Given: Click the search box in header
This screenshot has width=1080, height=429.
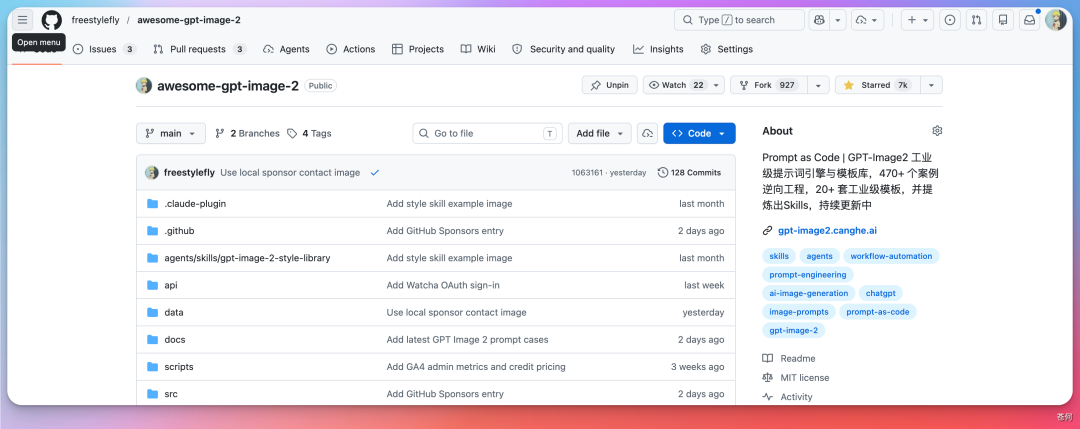Looking at the screenshot, I should [739, 20].
